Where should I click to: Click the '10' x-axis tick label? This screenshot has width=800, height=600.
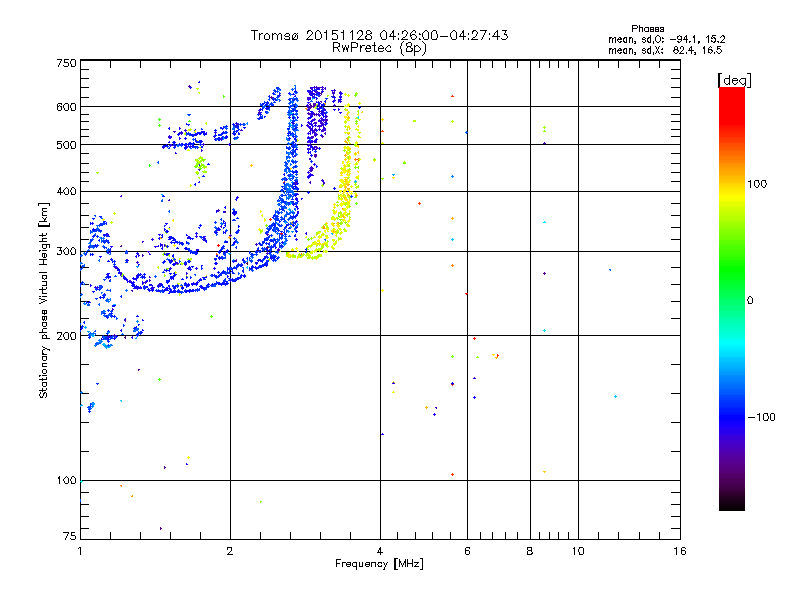click(578, 551)
